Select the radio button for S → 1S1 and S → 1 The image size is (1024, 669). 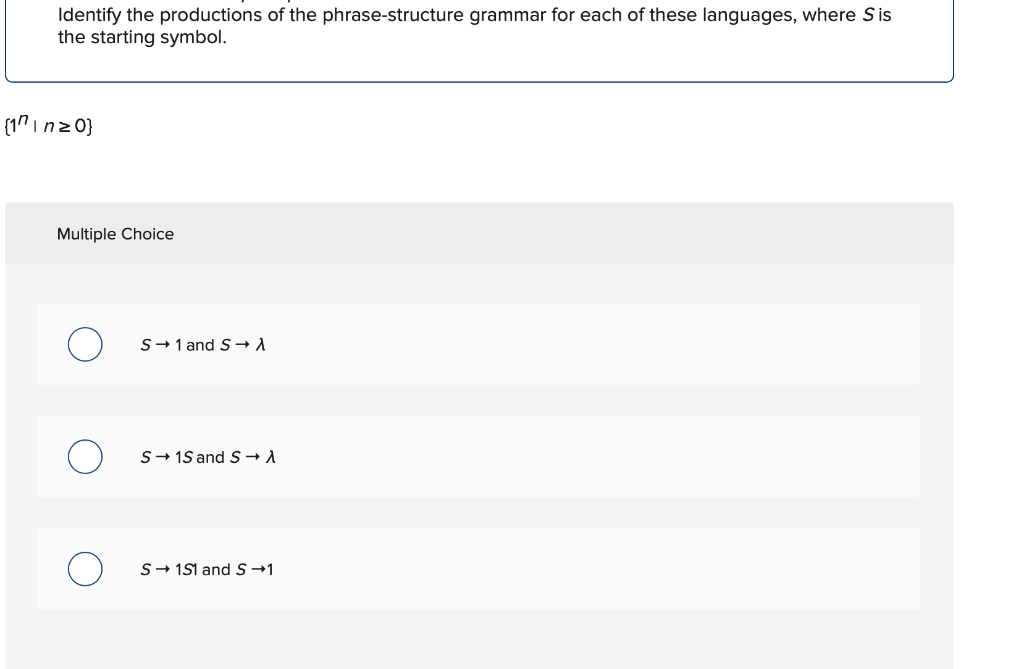[x=84, y=568]
